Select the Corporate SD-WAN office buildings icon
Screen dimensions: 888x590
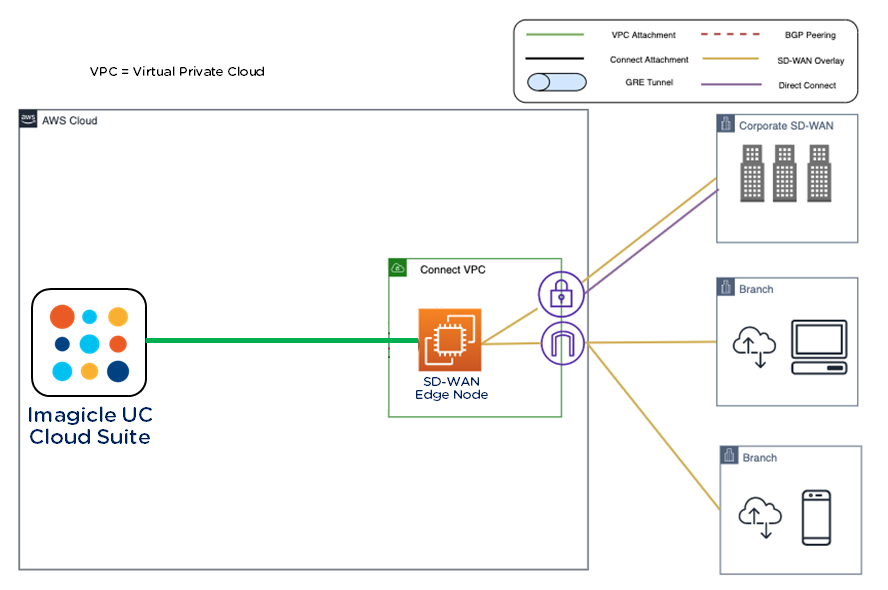click(785, 173)
